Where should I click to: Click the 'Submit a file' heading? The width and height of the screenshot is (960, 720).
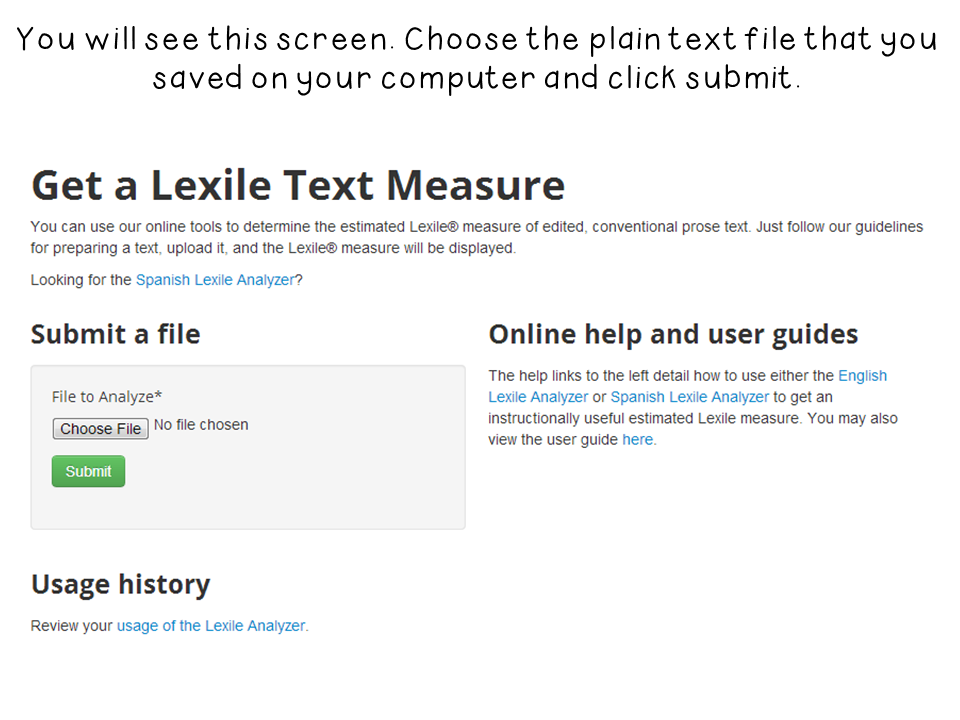[x=115, y=334]
